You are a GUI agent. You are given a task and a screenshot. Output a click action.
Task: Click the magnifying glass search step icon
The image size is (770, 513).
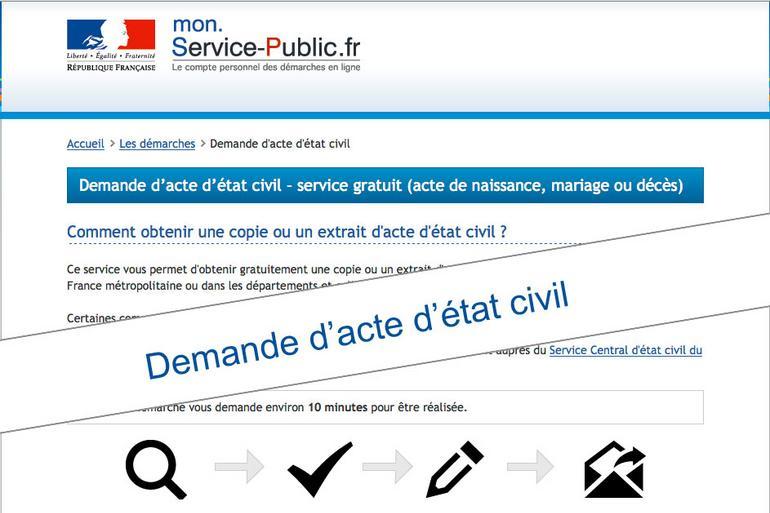click(156, 469)
